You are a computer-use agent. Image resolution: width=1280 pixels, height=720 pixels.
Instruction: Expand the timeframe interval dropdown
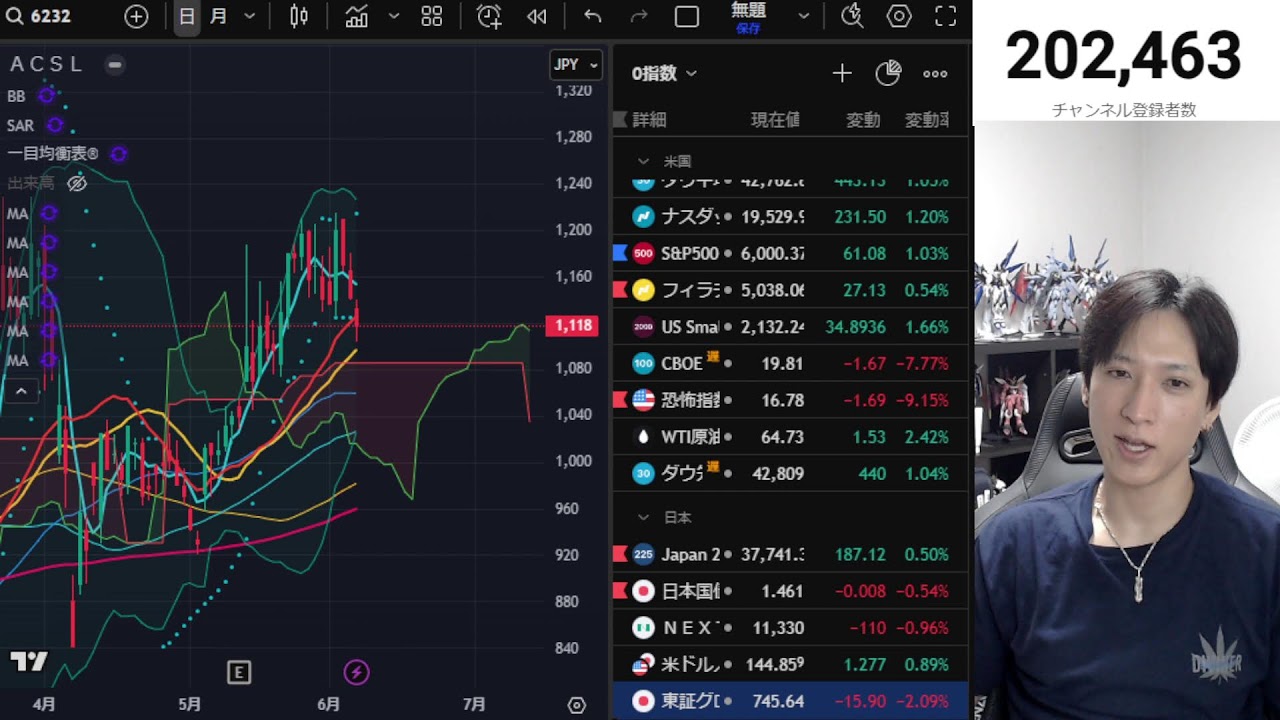250,16
